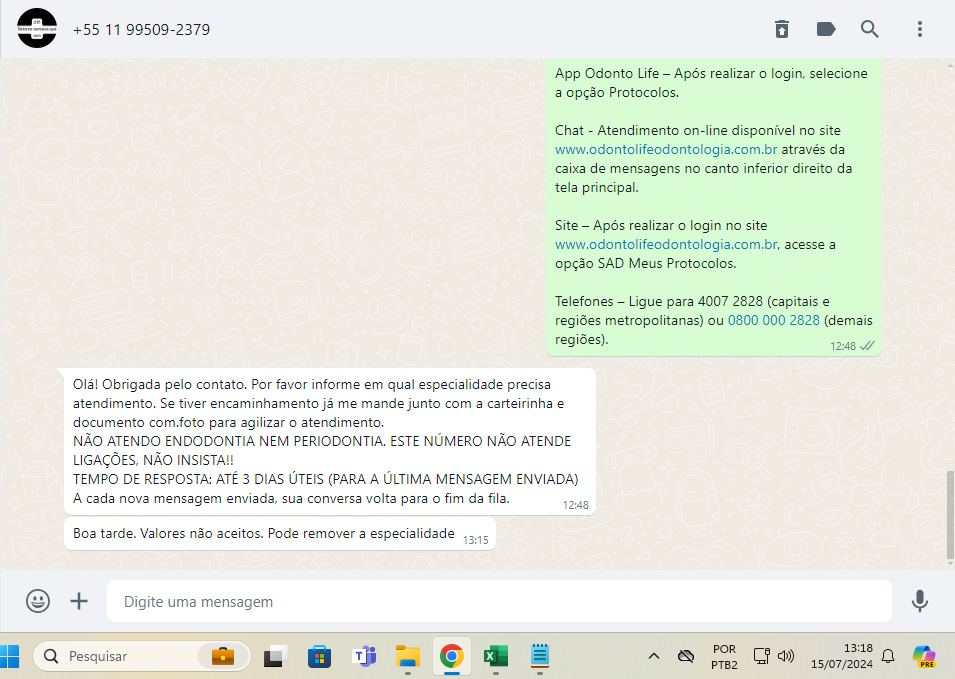Image resolution: width=955 pixels, height=679 pixels.
Task: Open Microsoft Teams from taskbar
Action: point(363,656)
